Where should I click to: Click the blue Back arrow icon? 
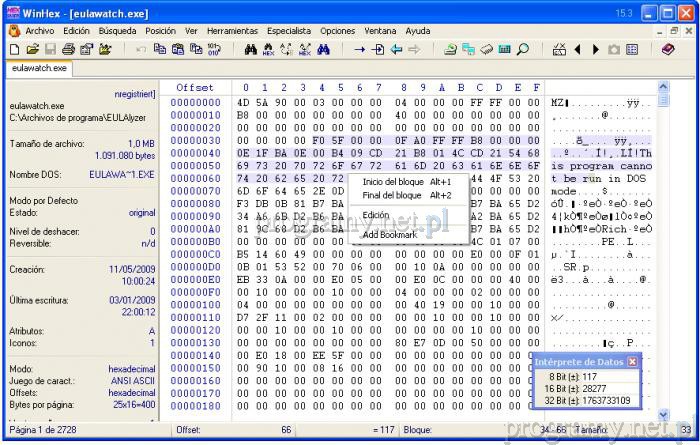(x=396, y=48)
